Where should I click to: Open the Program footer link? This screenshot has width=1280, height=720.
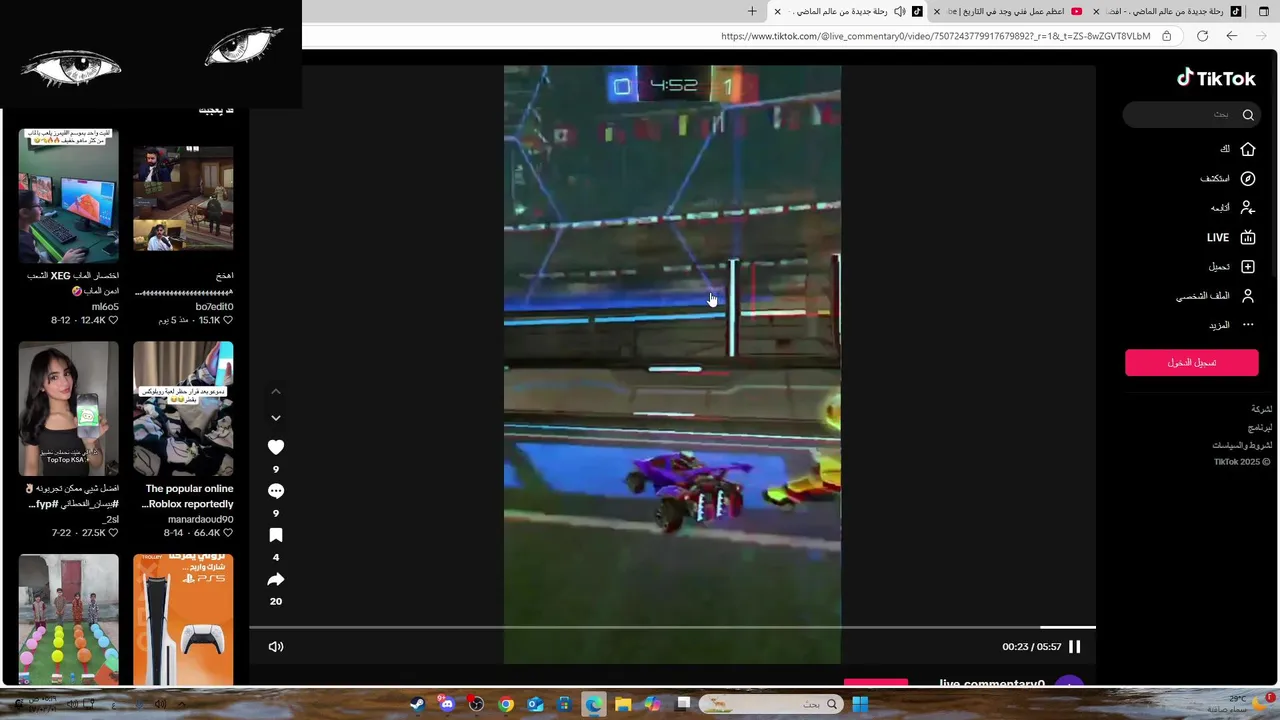point(1260,427)
